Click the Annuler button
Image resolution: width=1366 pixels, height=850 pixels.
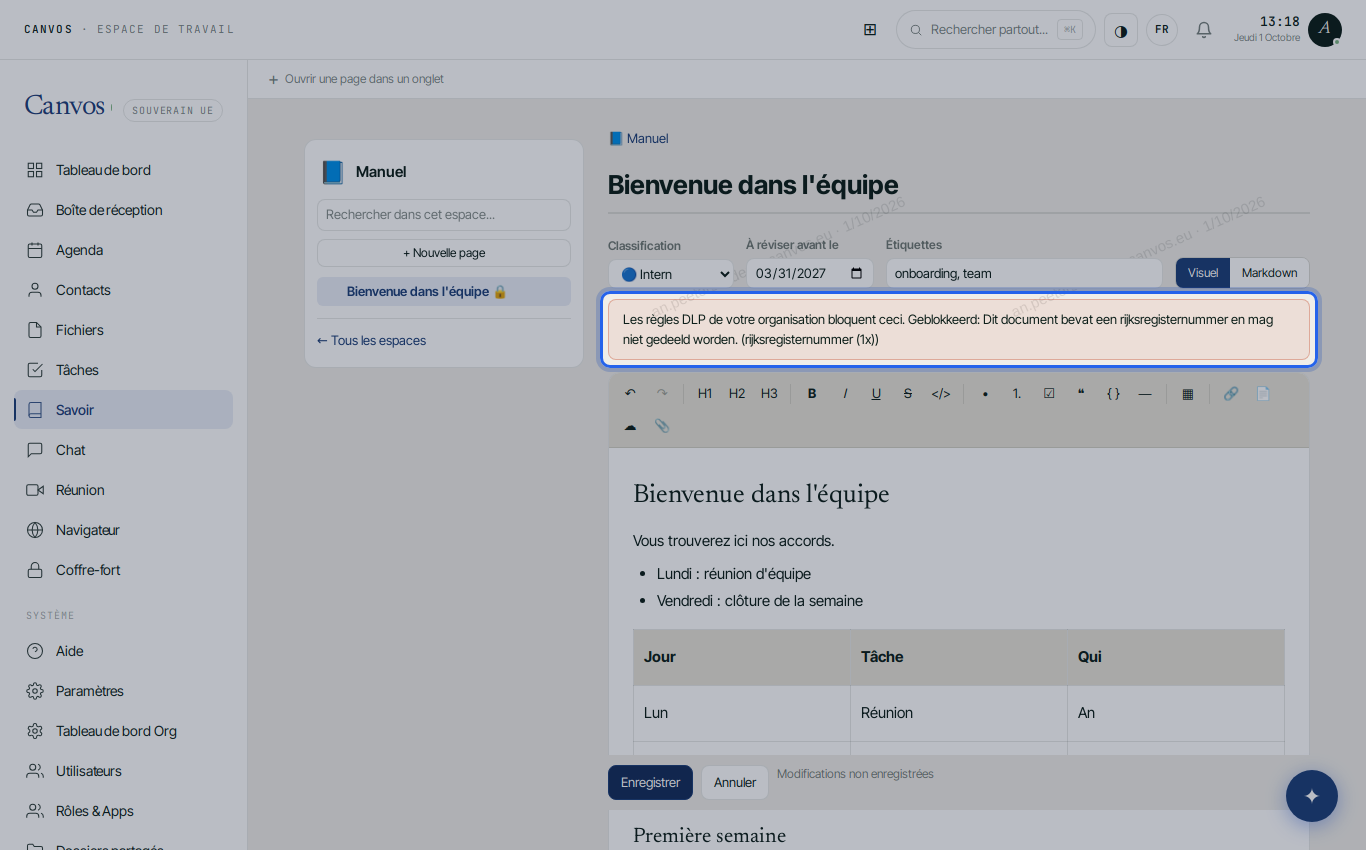click(735, 782)
